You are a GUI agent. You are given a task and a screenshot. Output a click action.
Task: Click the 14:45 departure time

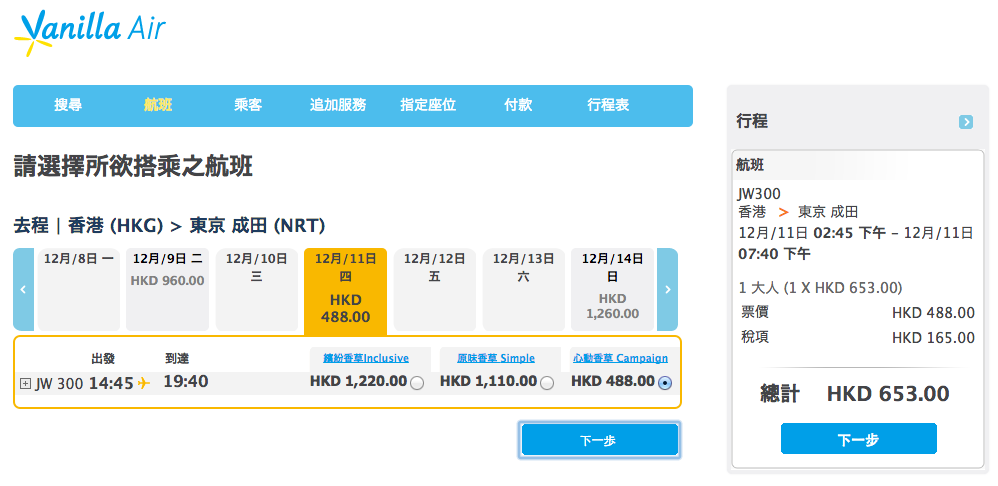click(111, 383)
